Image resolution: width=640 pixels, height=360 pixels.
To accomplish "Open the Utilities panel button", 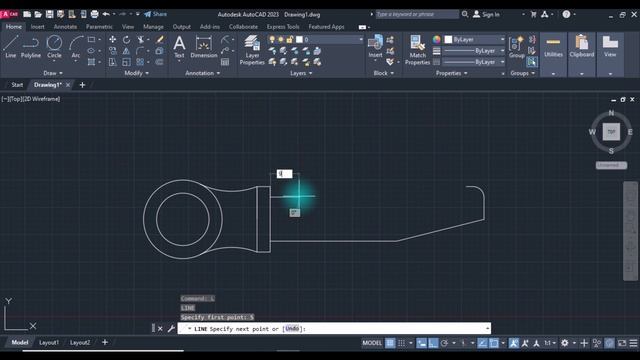I will point(553,54).
